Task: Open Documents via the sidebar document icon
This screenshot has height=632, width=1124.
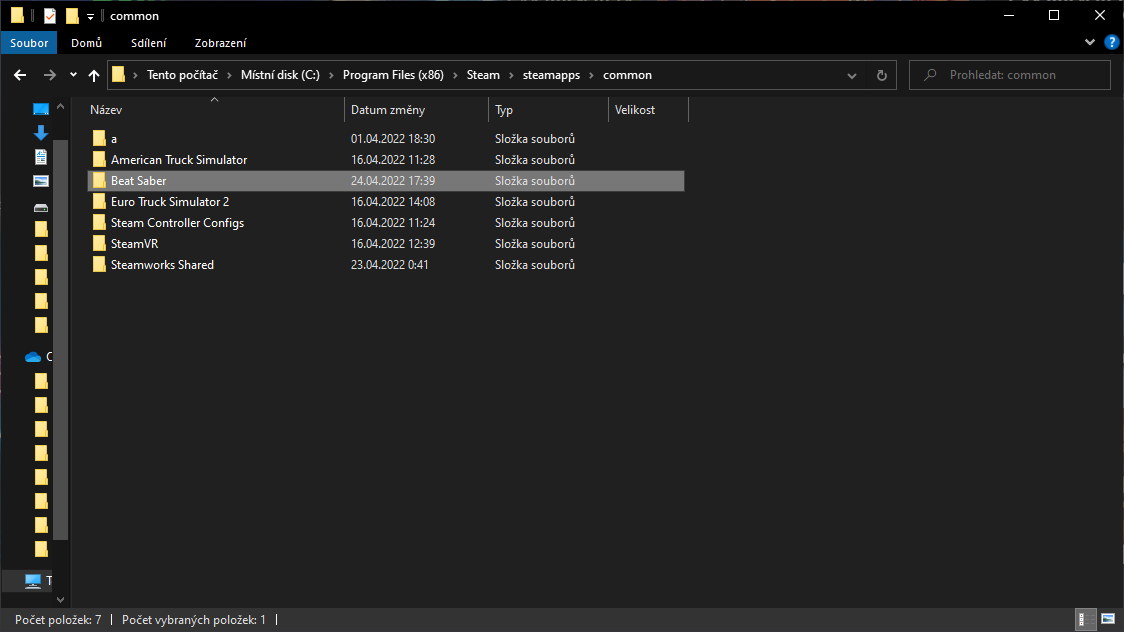Action: pyautogui.click(x=41, y=157)
